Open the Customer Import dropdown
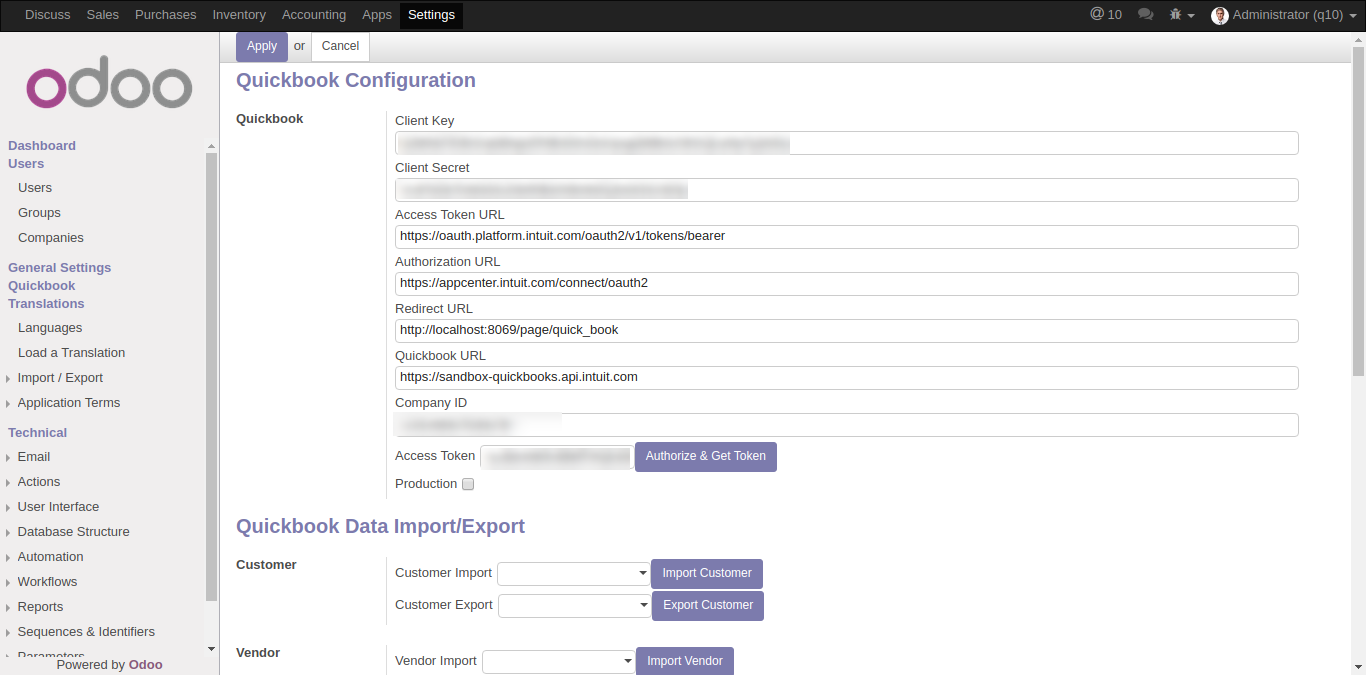 click(x=574, y=574)
